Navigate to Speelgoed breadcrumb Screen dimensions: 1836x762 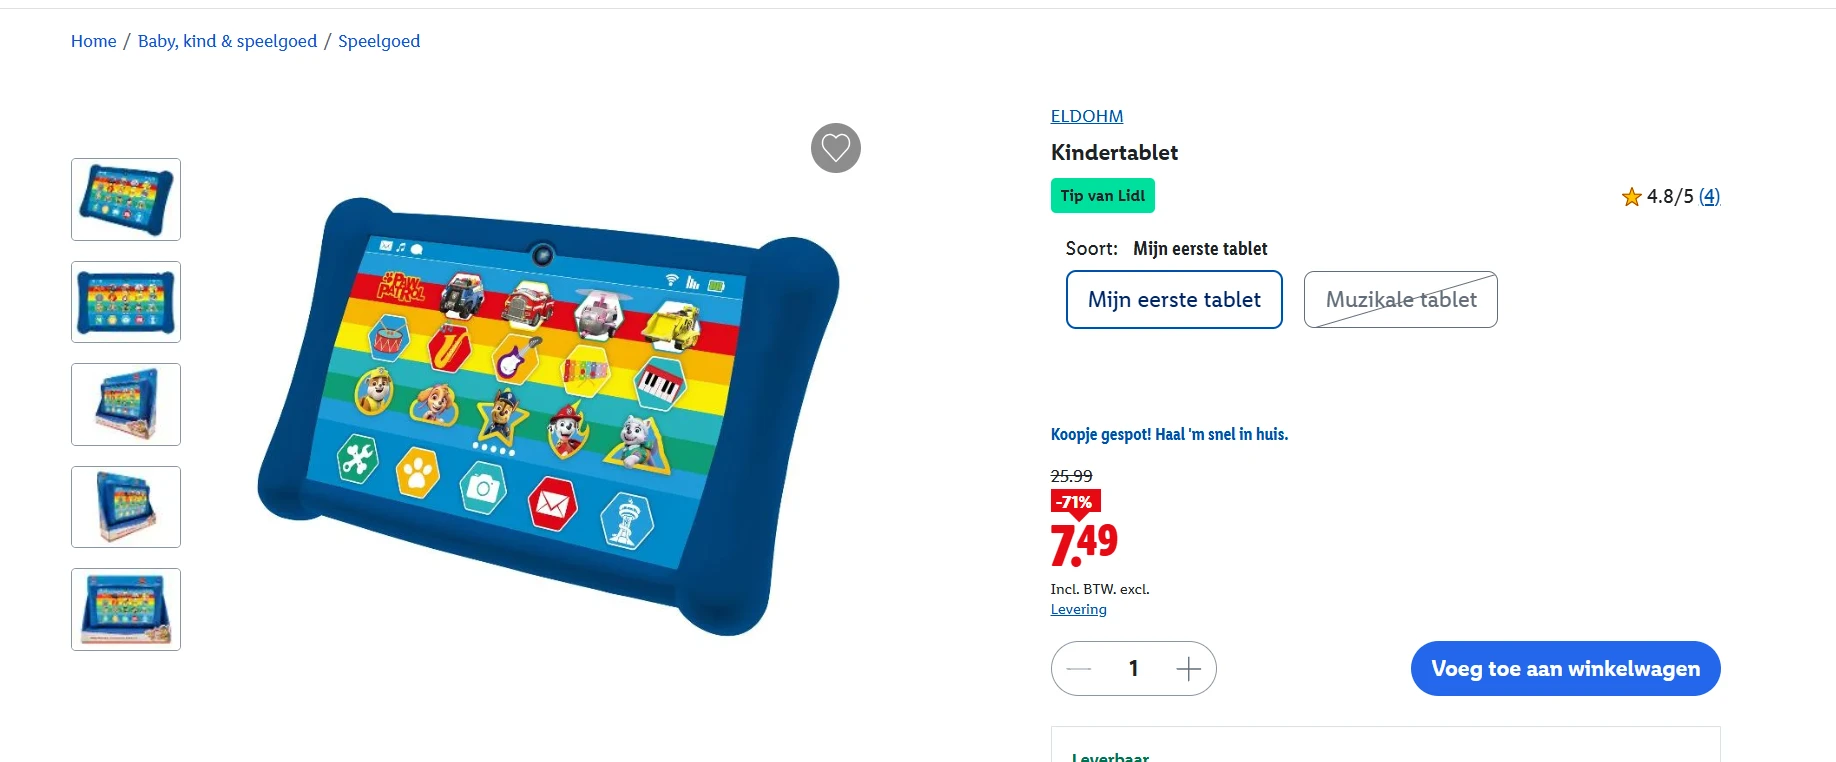379,41
